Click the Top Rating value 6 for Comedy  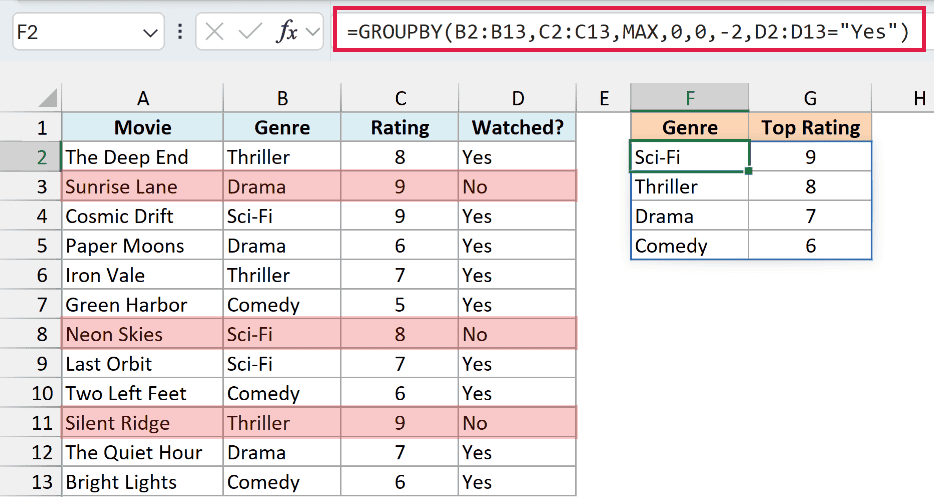pyautogui.click(x=810, y=246)
